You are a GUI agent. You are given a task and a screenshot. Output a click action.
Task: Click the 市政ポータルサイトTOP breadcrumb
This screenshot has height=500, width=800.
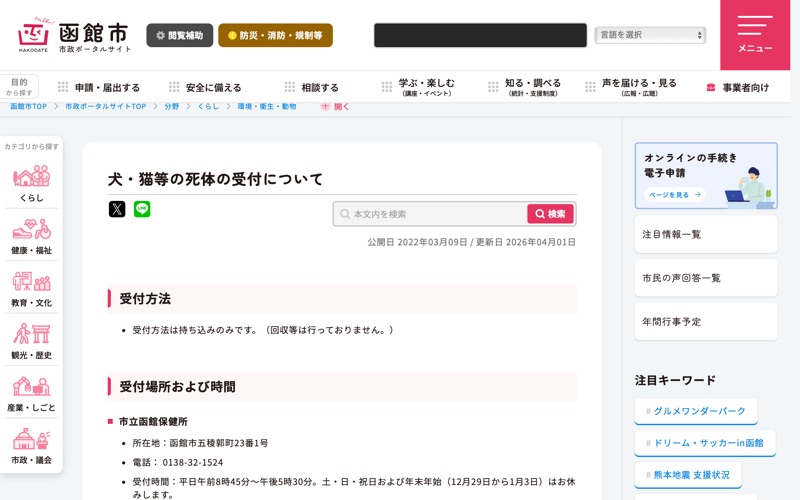click(106, 106)
